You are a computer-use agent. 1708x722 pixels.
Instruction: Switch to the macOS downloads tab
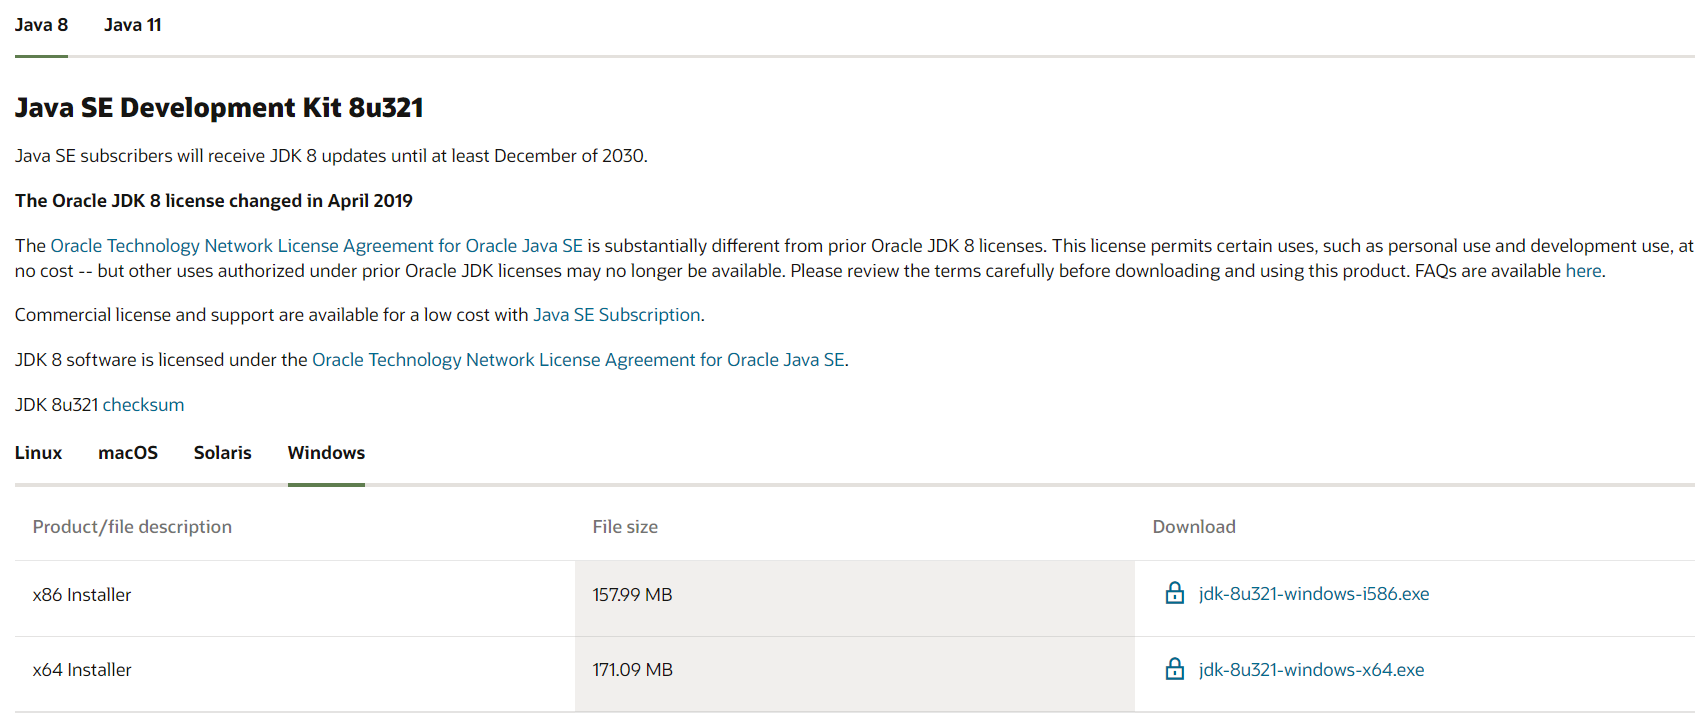128,453
